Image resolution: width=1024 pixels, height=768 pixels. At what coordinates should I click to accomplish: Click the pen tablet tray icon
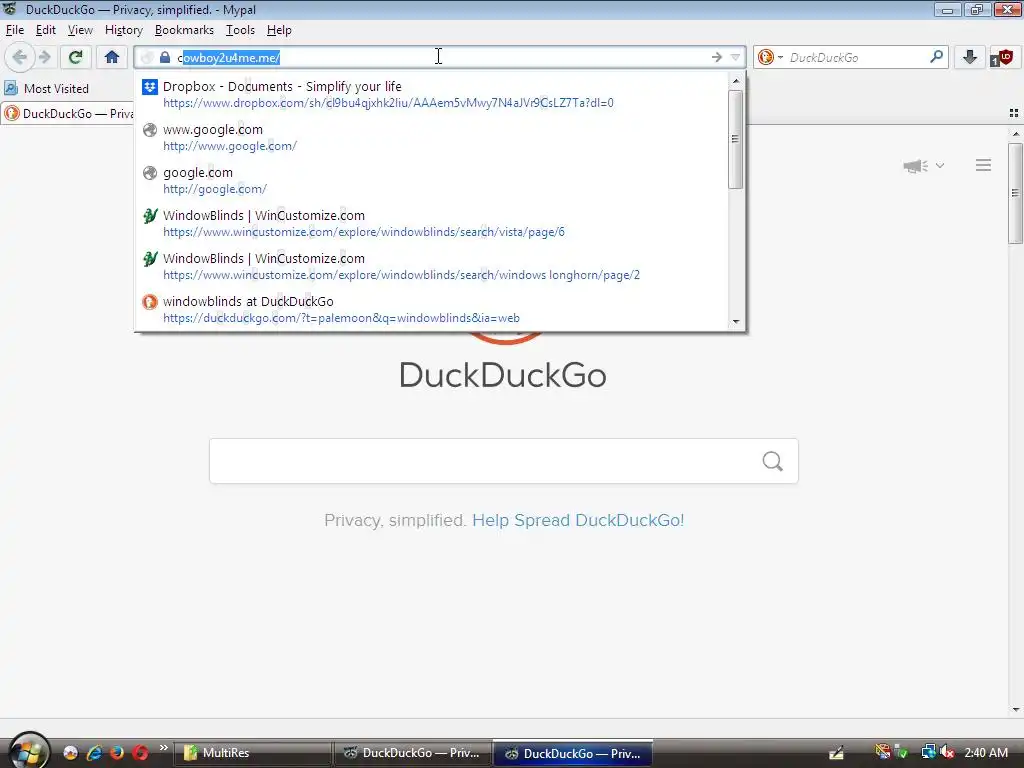coord(836,753)
